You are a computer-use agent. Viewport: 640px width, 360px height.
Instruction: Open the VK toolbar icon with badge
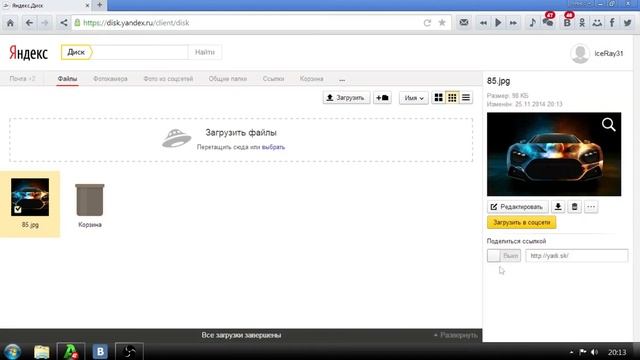567,22
